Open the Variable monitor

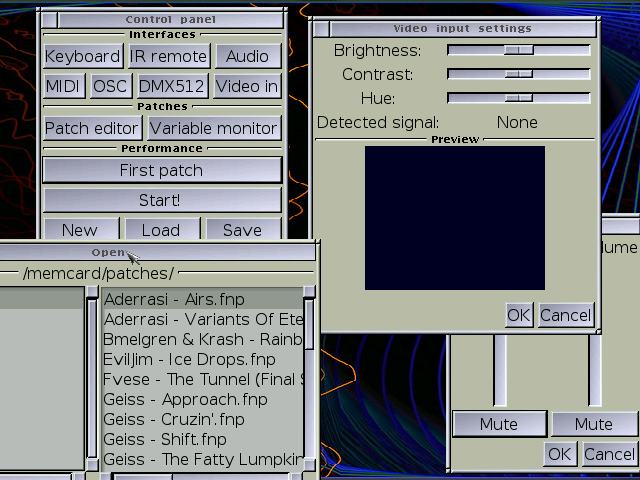pyautogui.click(x=213, y=128)
